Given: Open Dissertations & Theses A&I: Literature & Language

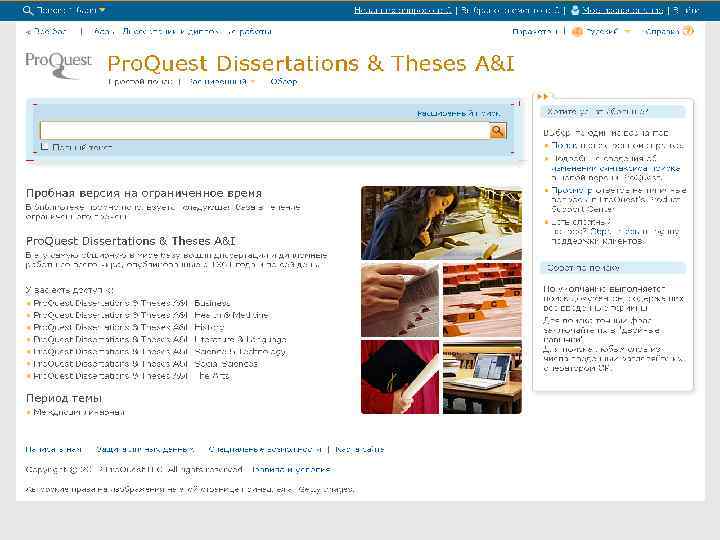Looking at the screenshot, I should pos(160,339).
